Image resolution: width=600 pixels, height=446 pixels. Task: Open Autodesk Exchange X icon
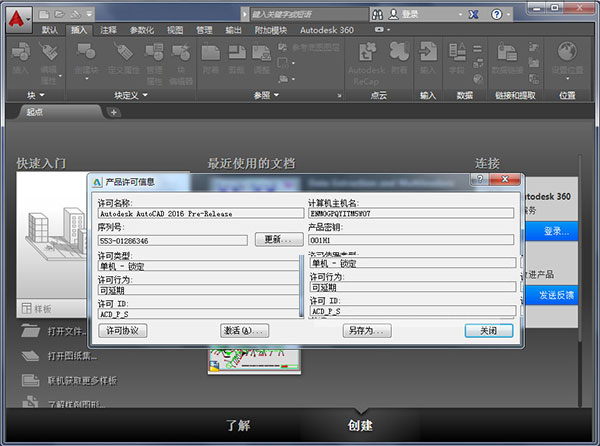(474, 15)
